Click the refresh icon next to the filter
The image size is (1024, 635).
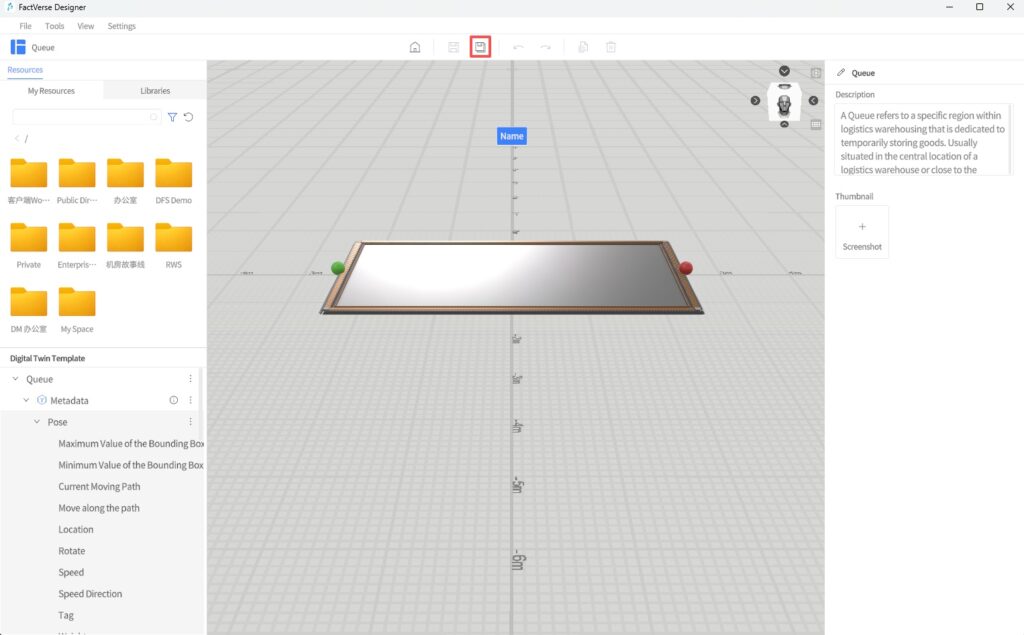[x=189, y=117]
